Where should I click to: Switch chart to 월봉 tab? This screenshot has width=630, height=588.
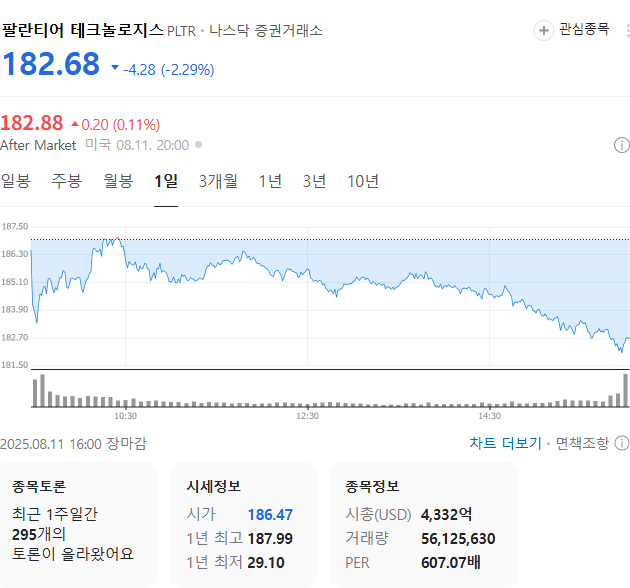pyautogui.click(x=118, y=181)
